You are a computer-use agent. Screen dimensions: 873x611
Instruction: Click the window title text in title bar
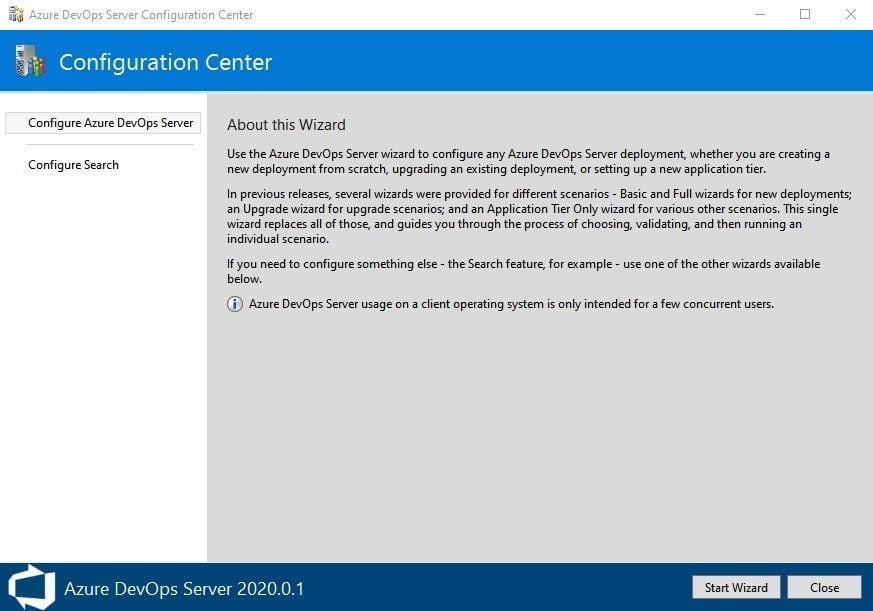click(x=141, y=15)
